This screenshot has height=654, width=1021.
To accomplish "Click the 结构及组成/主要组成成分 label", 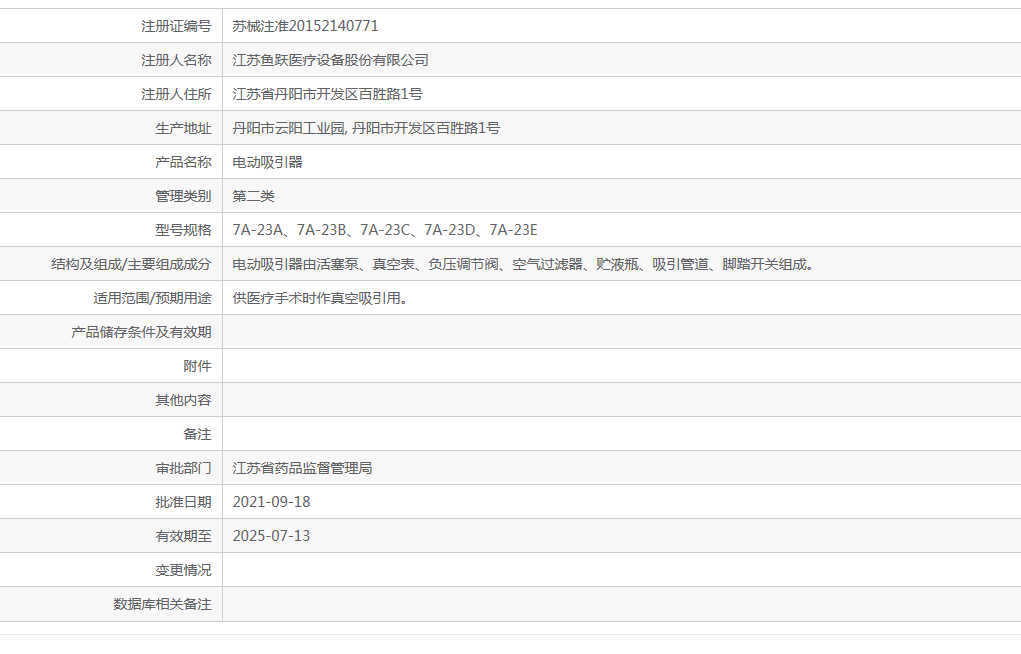I will pos(132,264).
